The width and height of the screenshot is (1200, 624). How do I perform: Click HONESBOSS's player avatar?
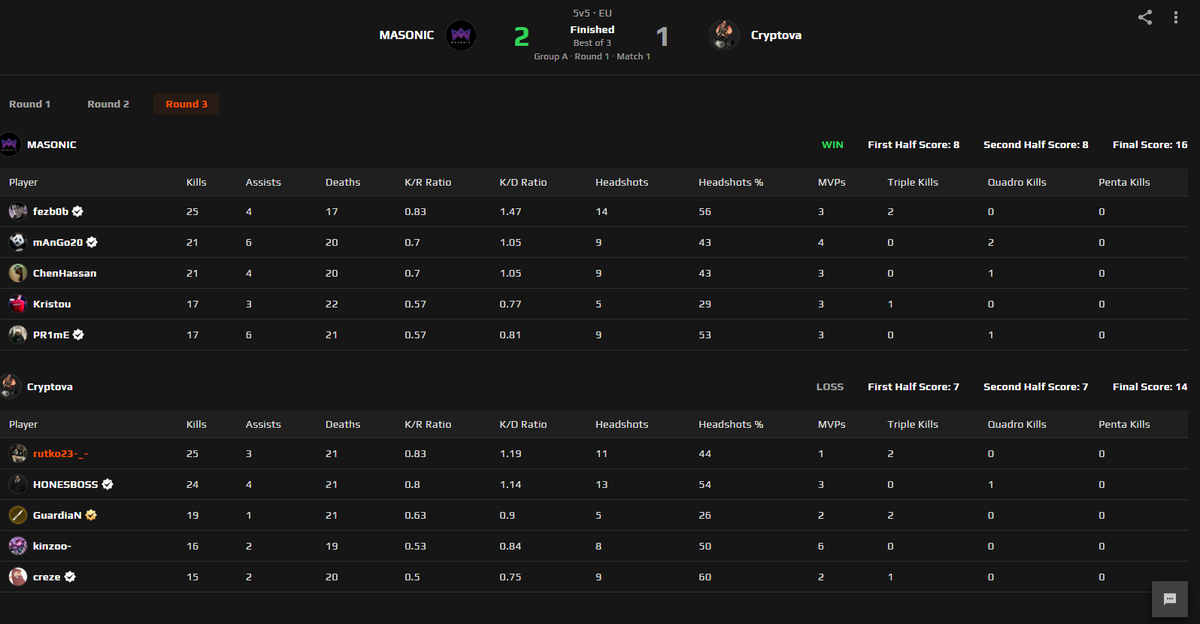[x=18, y=484]
